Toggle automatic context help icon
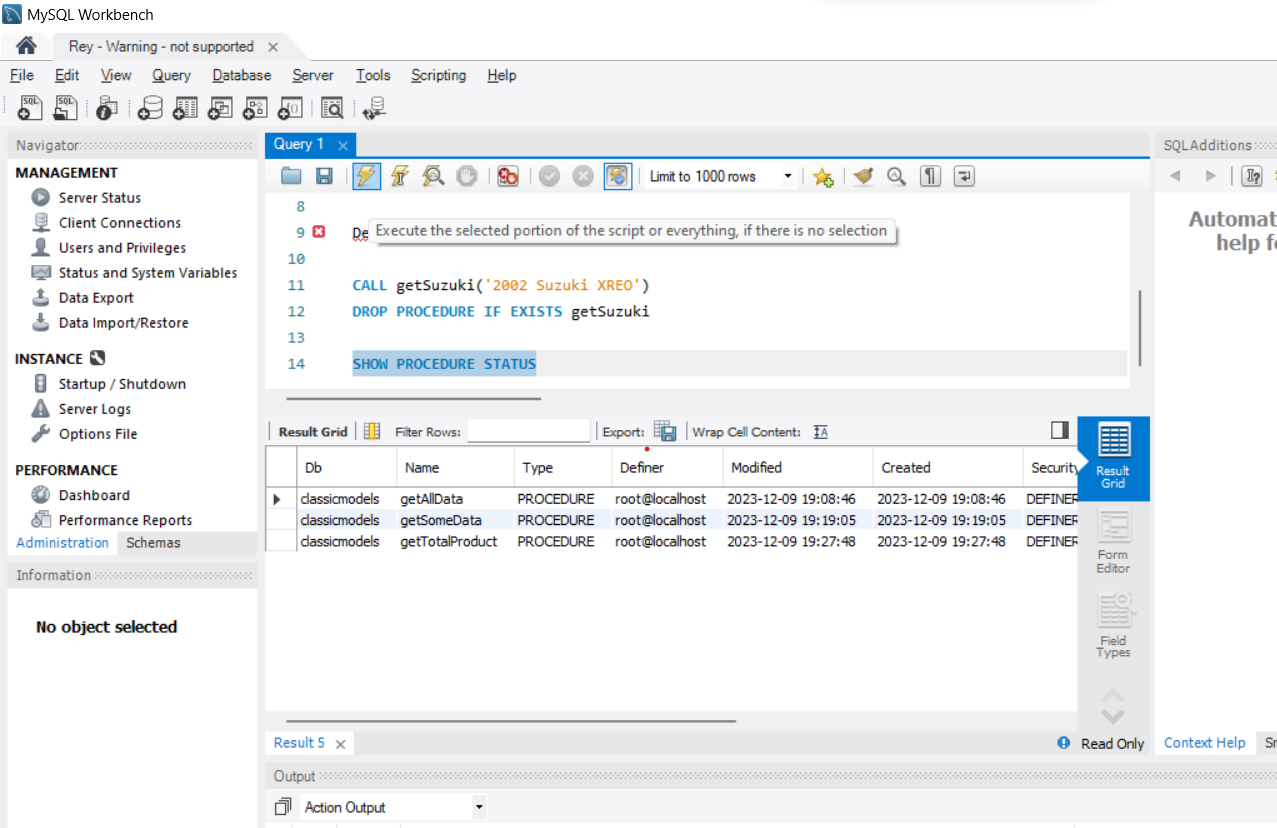1277x828 pixels. tap(1252, 176)
